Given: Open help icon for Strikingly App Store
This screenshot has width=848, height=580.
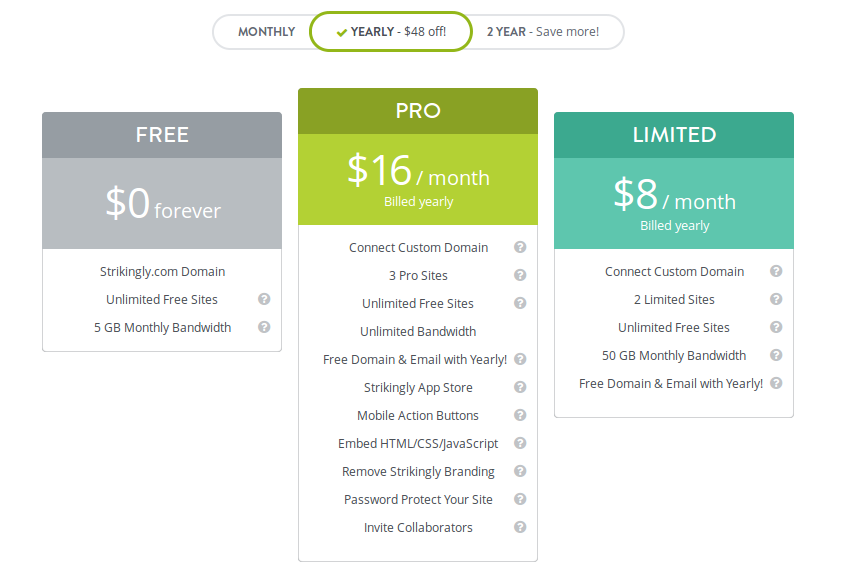Looking at the screenshot, I should (520, 387).
